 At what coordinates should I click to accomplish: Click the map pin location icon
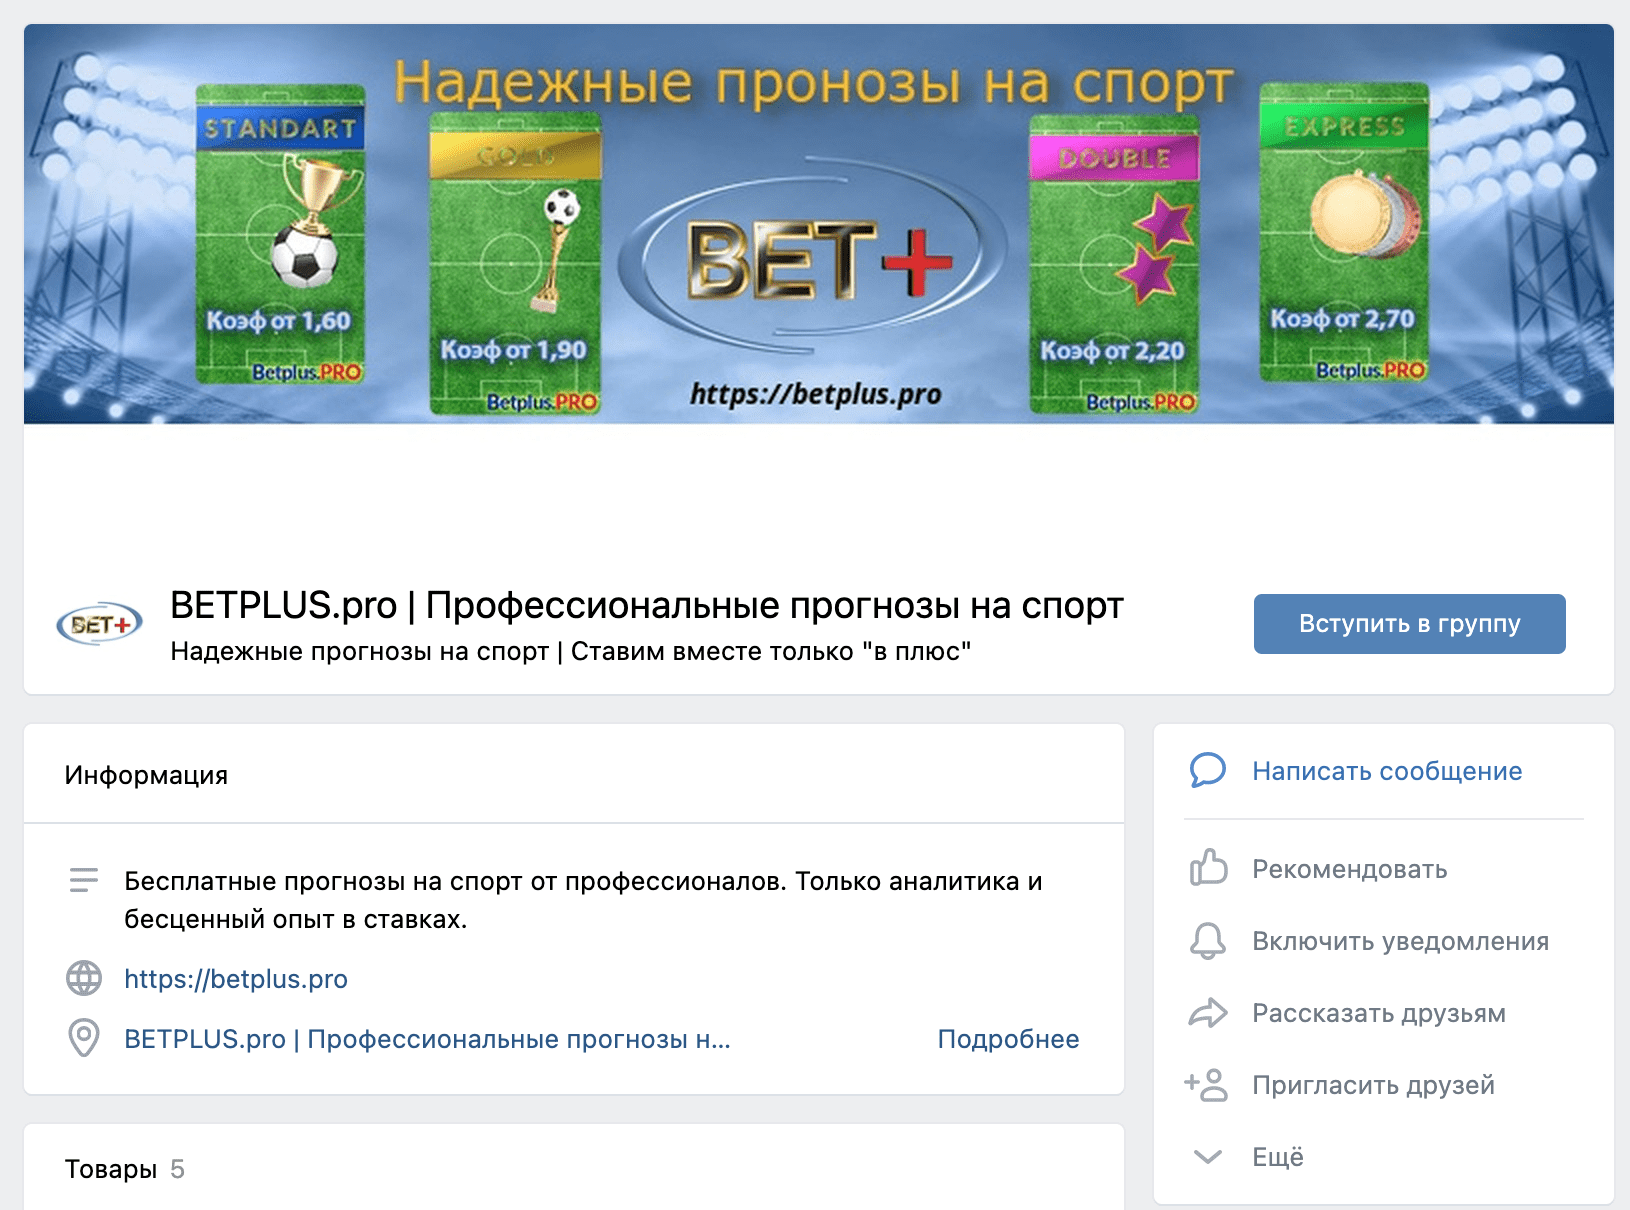click(84, 1038)
